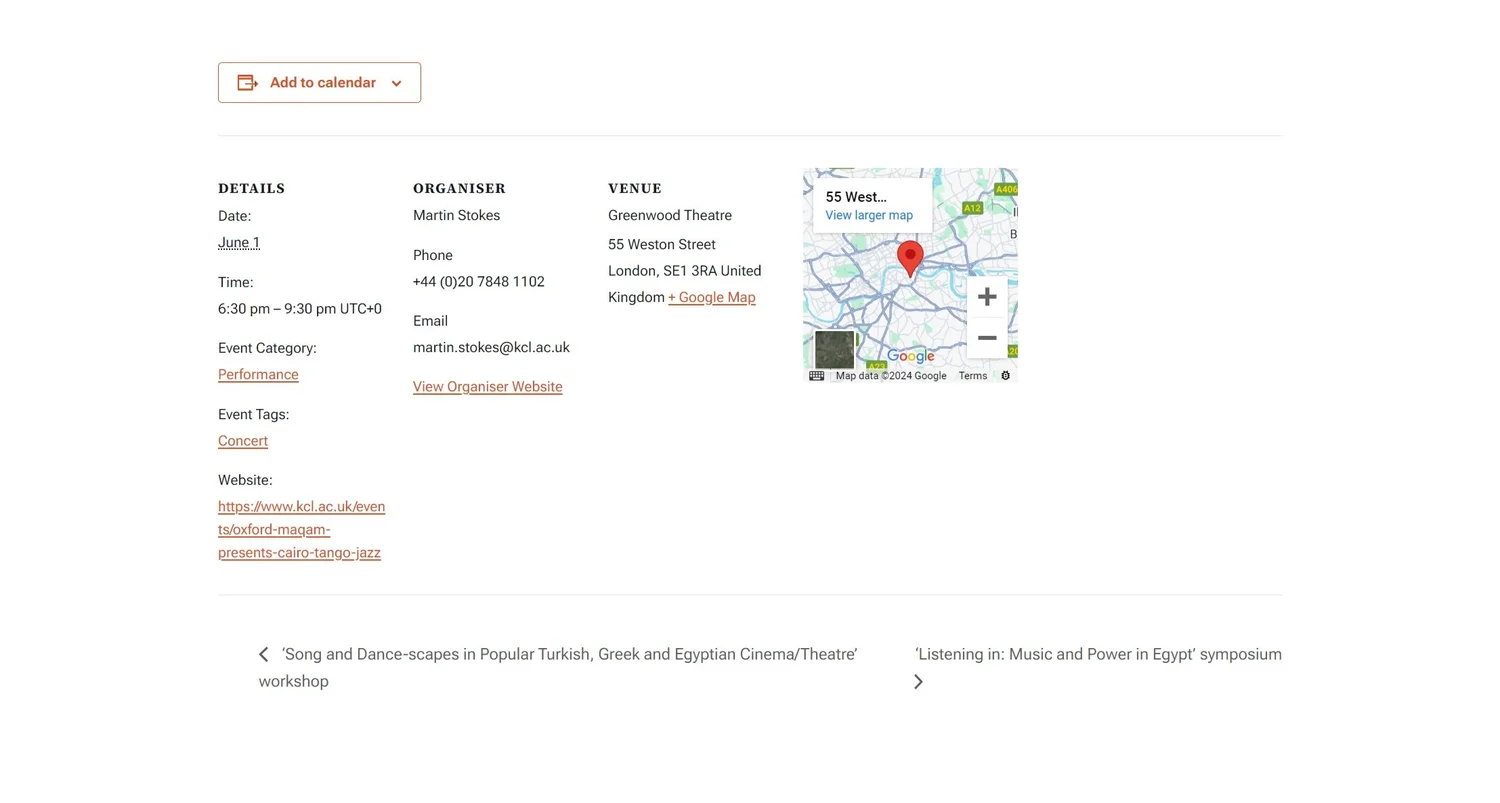This screenshot has width=1500, height=803.
Task: Switch to satellite view thumbnail on map
Action: [834, 350]
